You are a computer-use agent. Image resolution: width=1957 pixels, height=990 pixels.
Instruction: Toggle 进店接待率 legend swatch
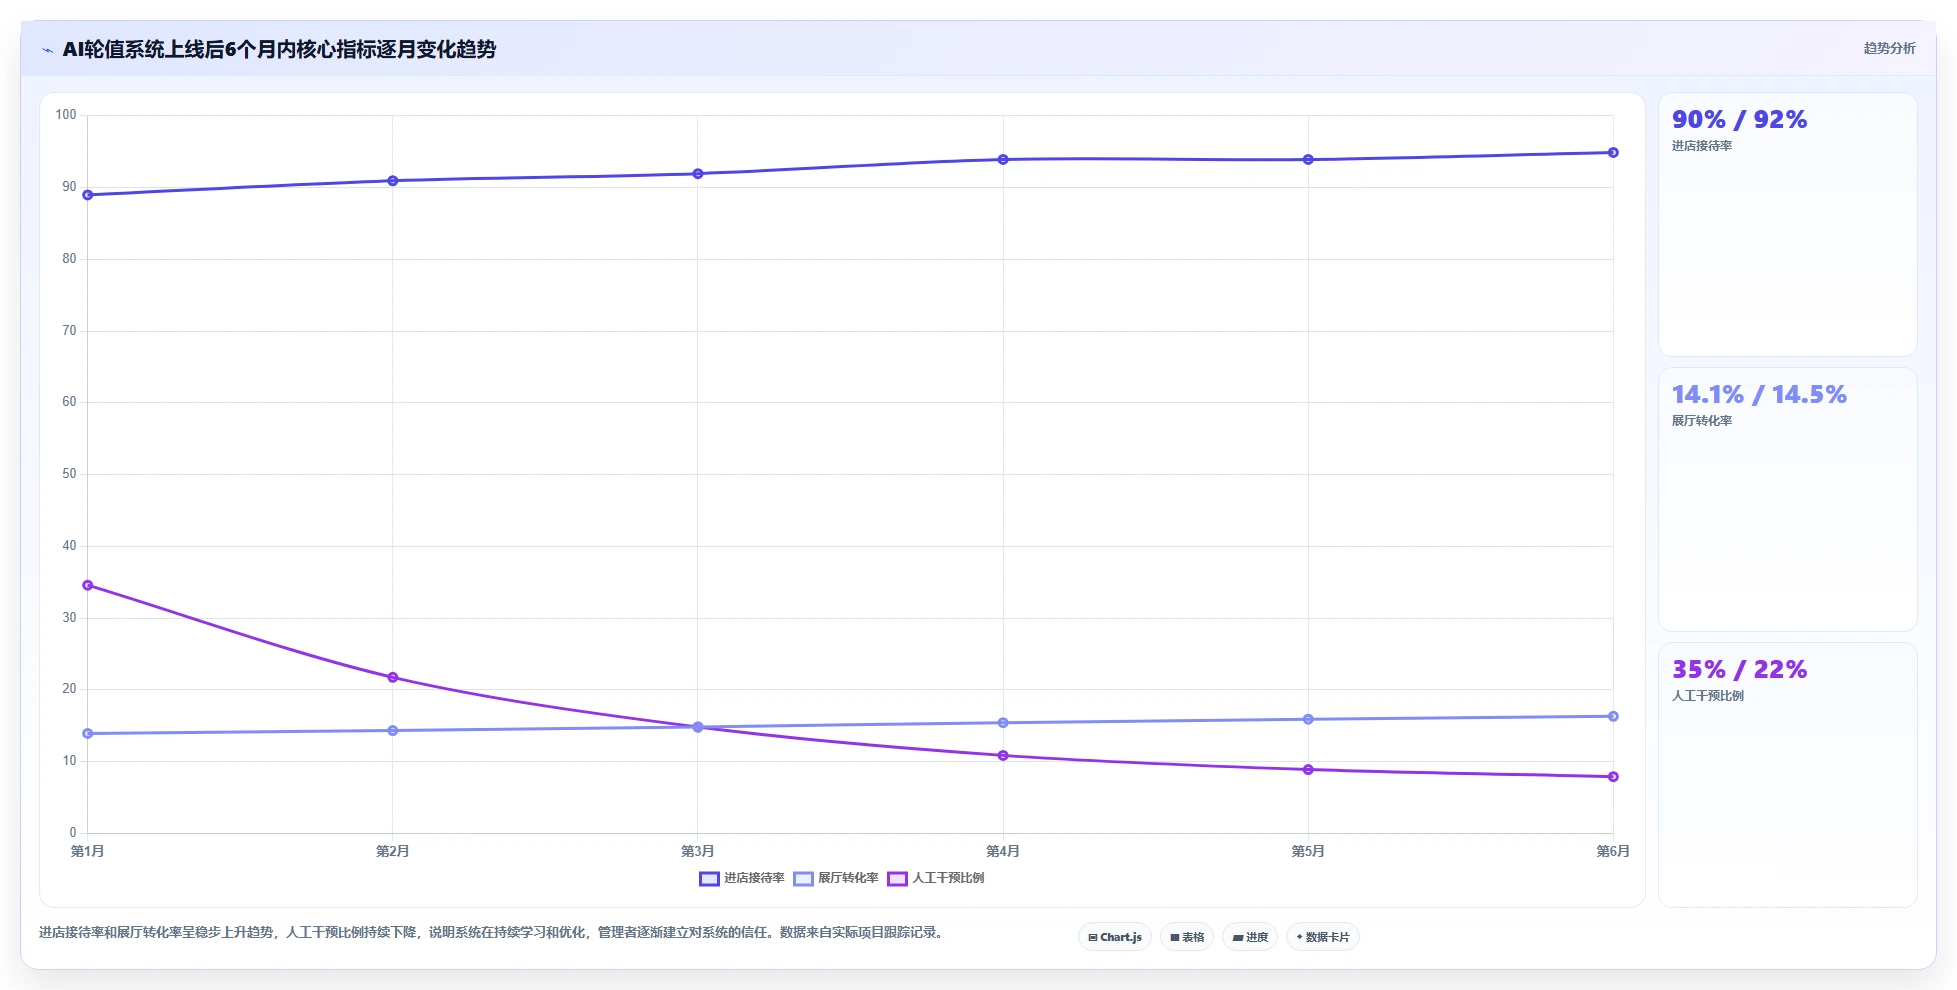[709, 879]
